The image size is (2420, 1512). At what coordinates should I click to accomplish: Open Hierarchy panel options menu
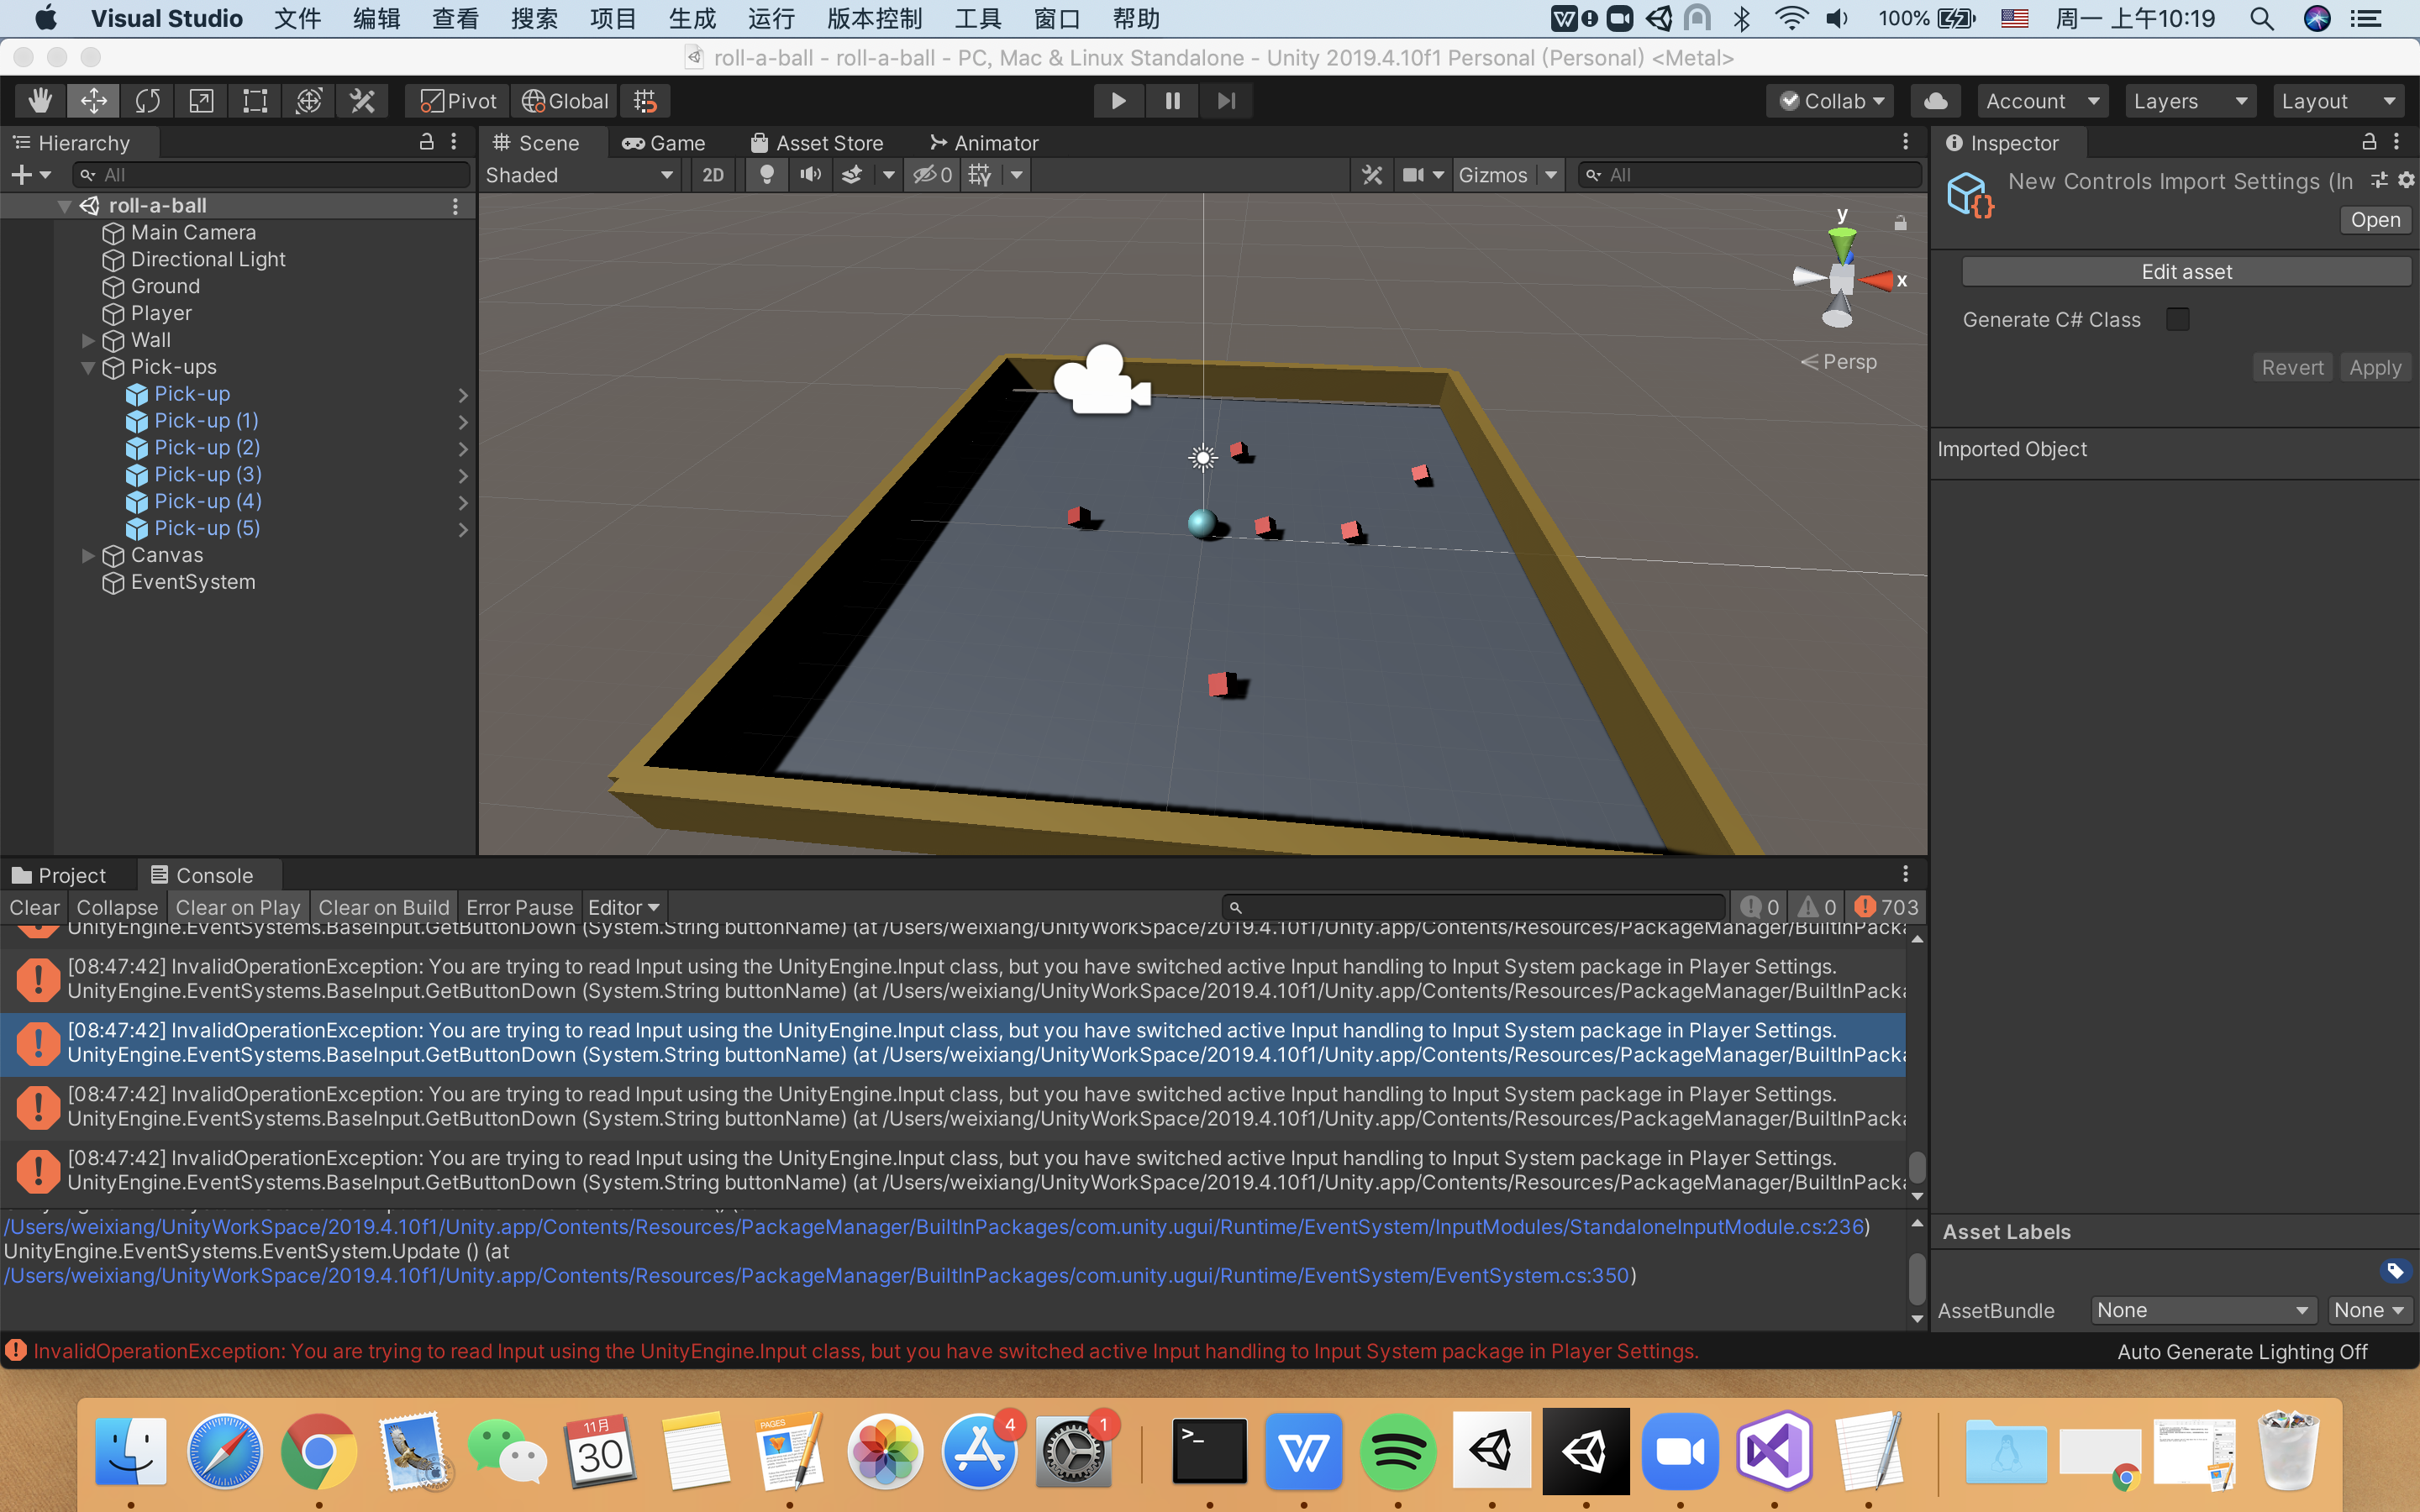pos(454,142)
